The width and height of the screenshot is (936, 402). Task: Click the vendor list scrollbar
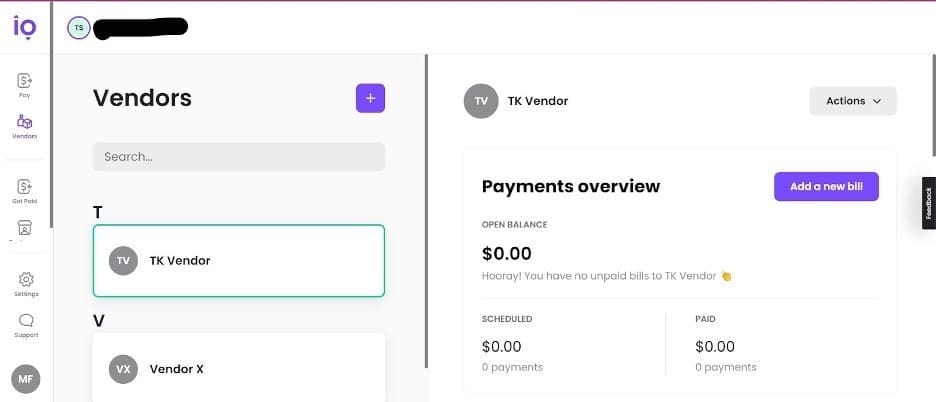point(427,210)
